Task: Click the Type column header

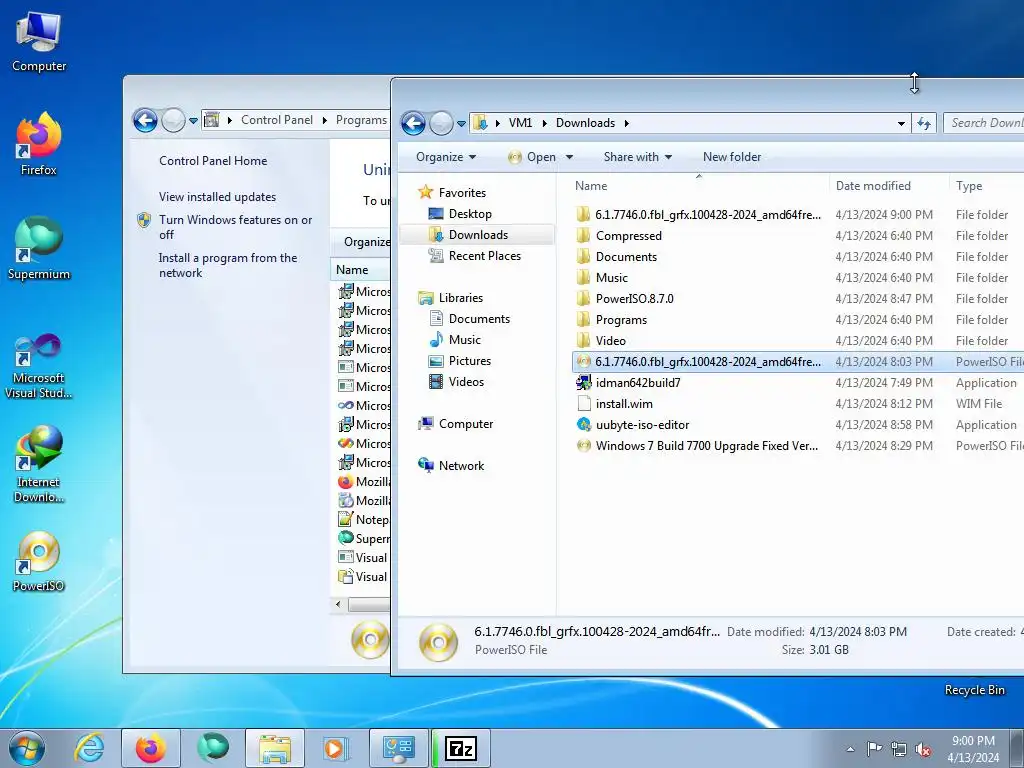Action: click(986, 185)
